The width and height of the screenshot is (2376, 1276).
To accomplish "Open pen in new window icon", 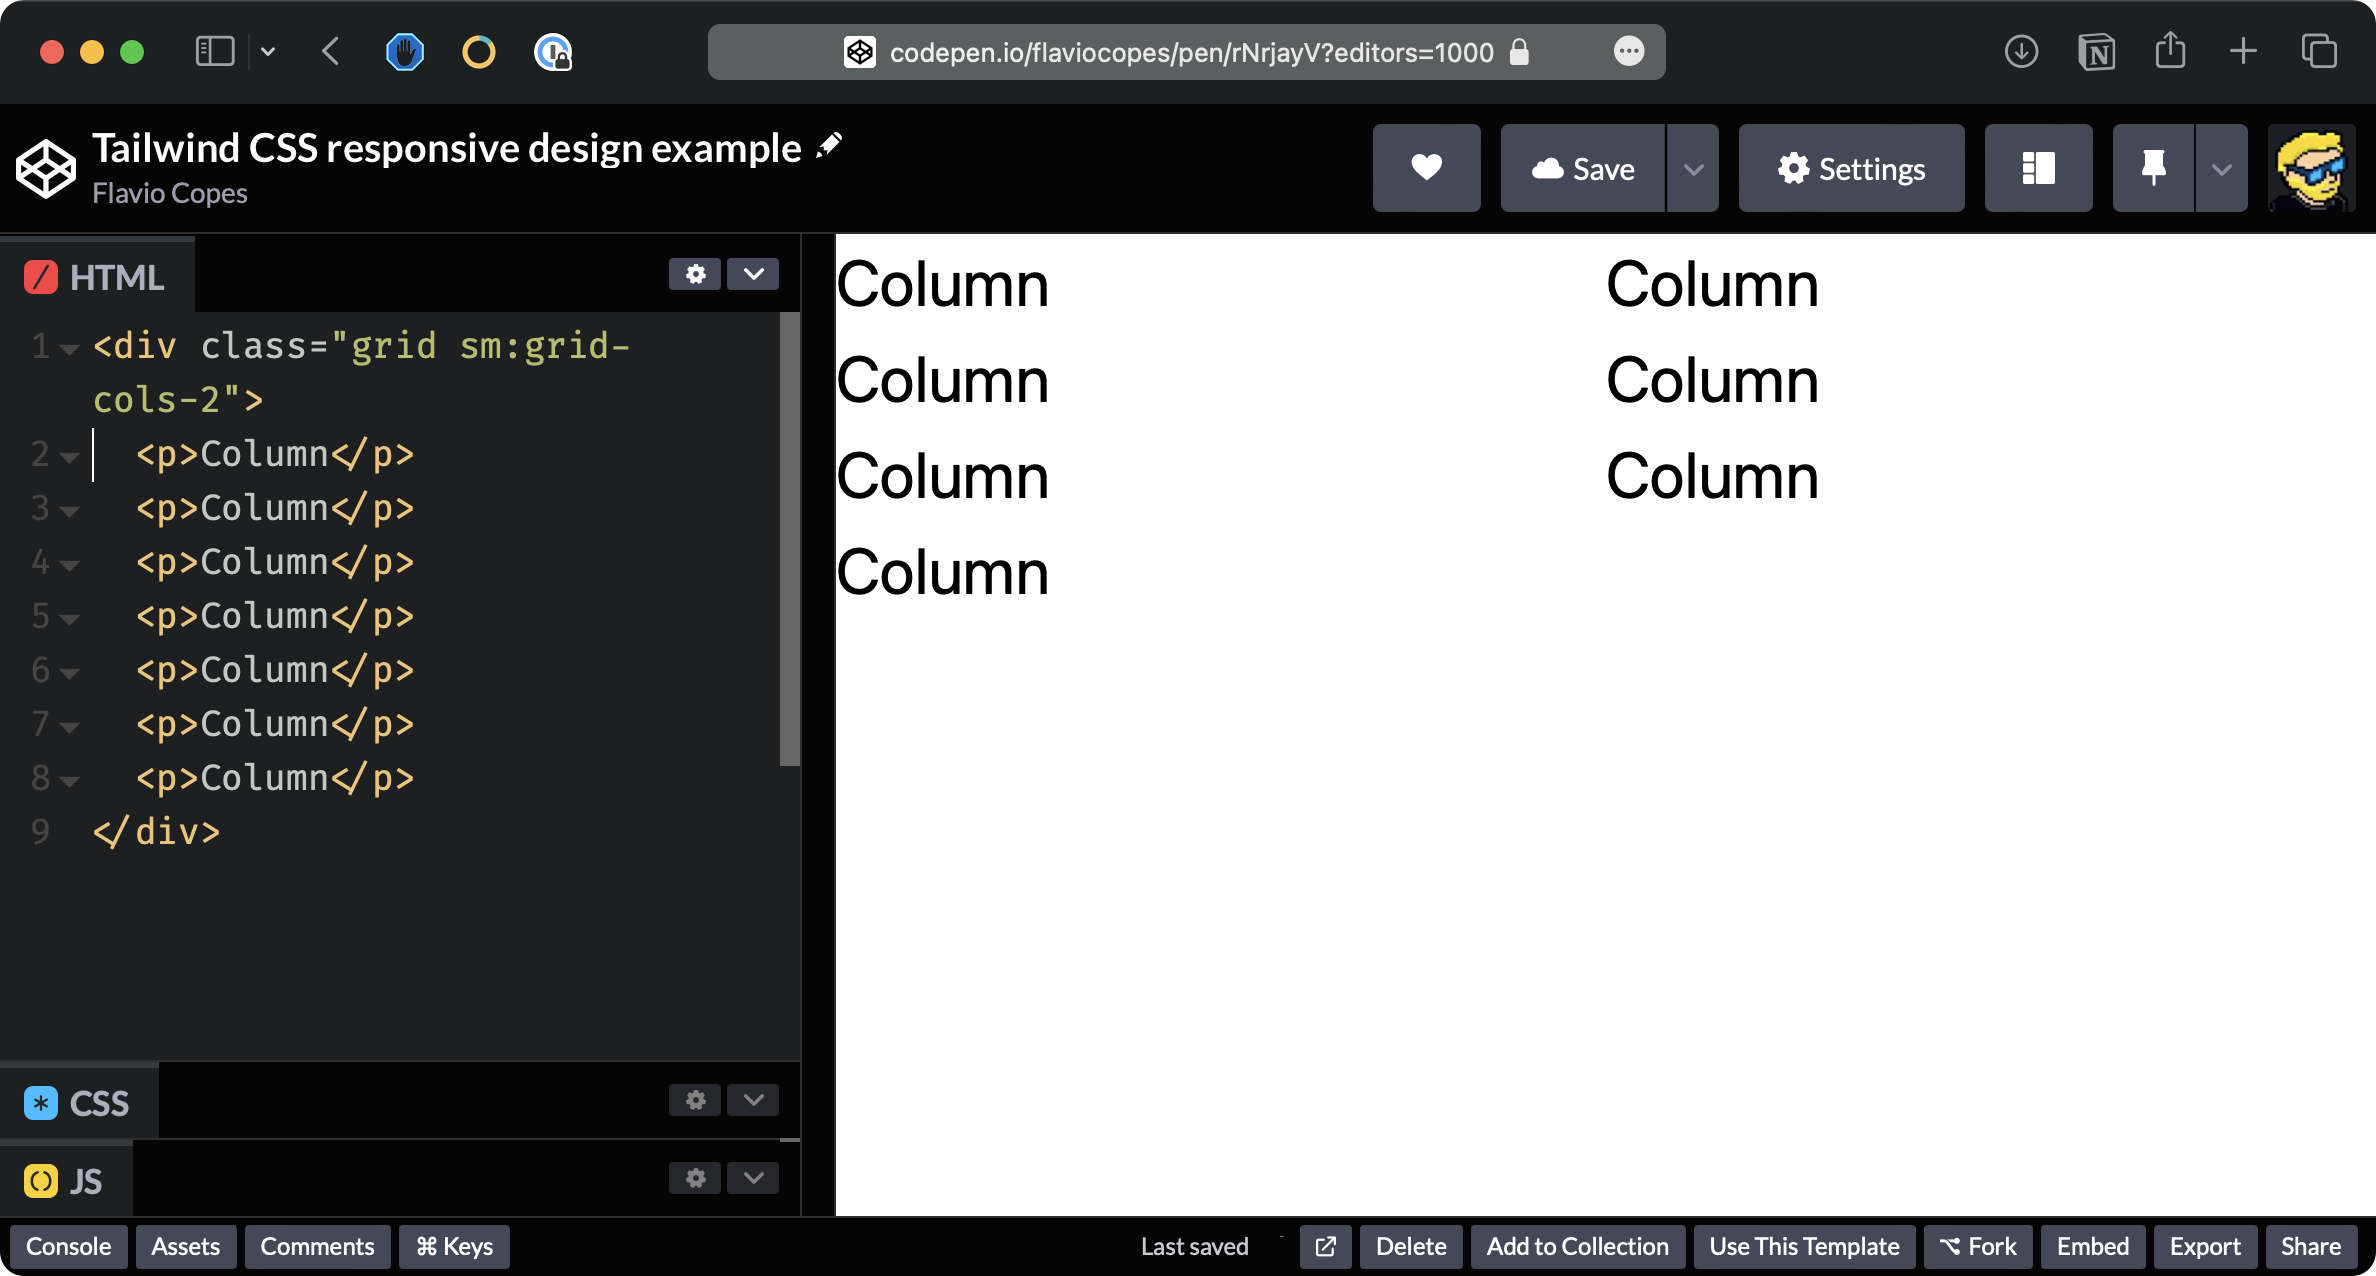I will (x=1325, y=1246).
